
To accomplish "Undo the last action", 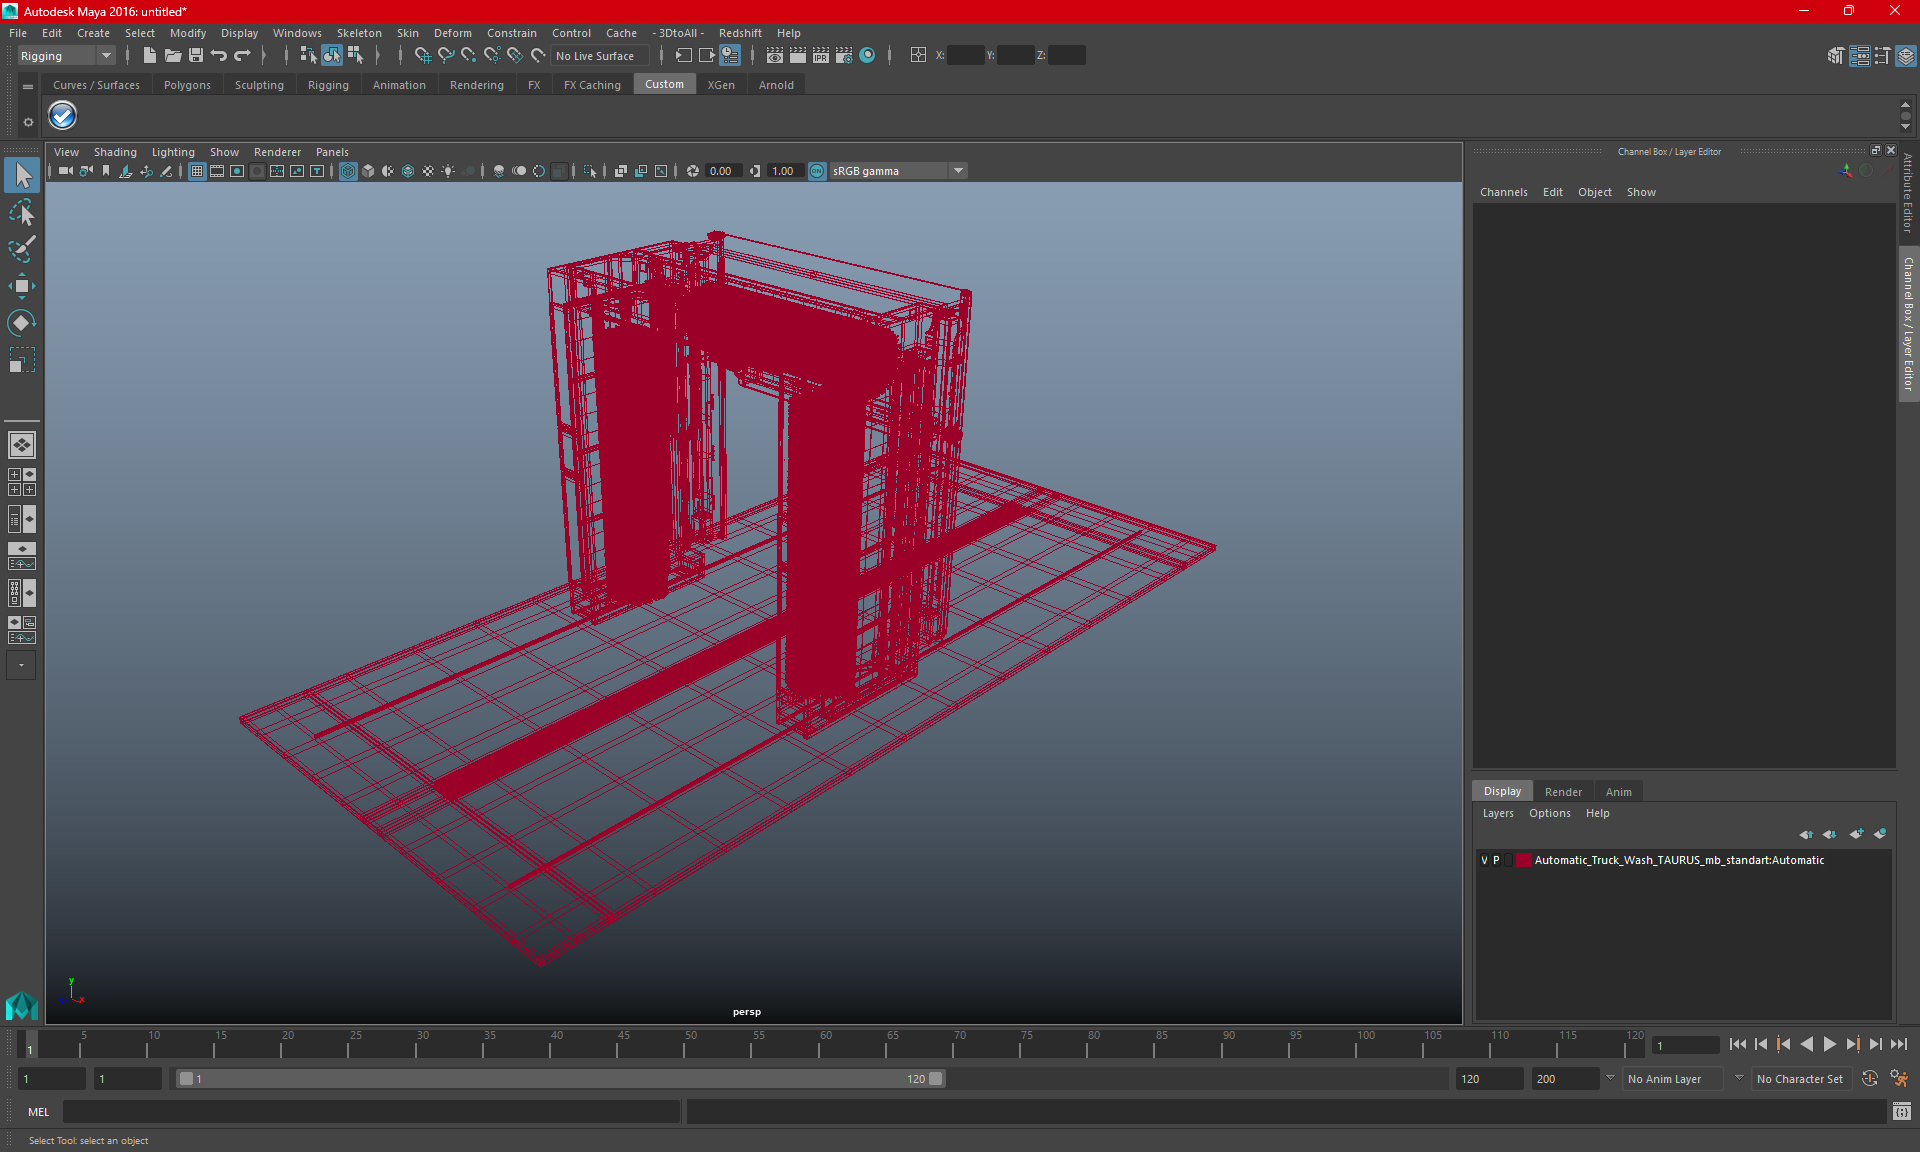I will pos(219,56).
